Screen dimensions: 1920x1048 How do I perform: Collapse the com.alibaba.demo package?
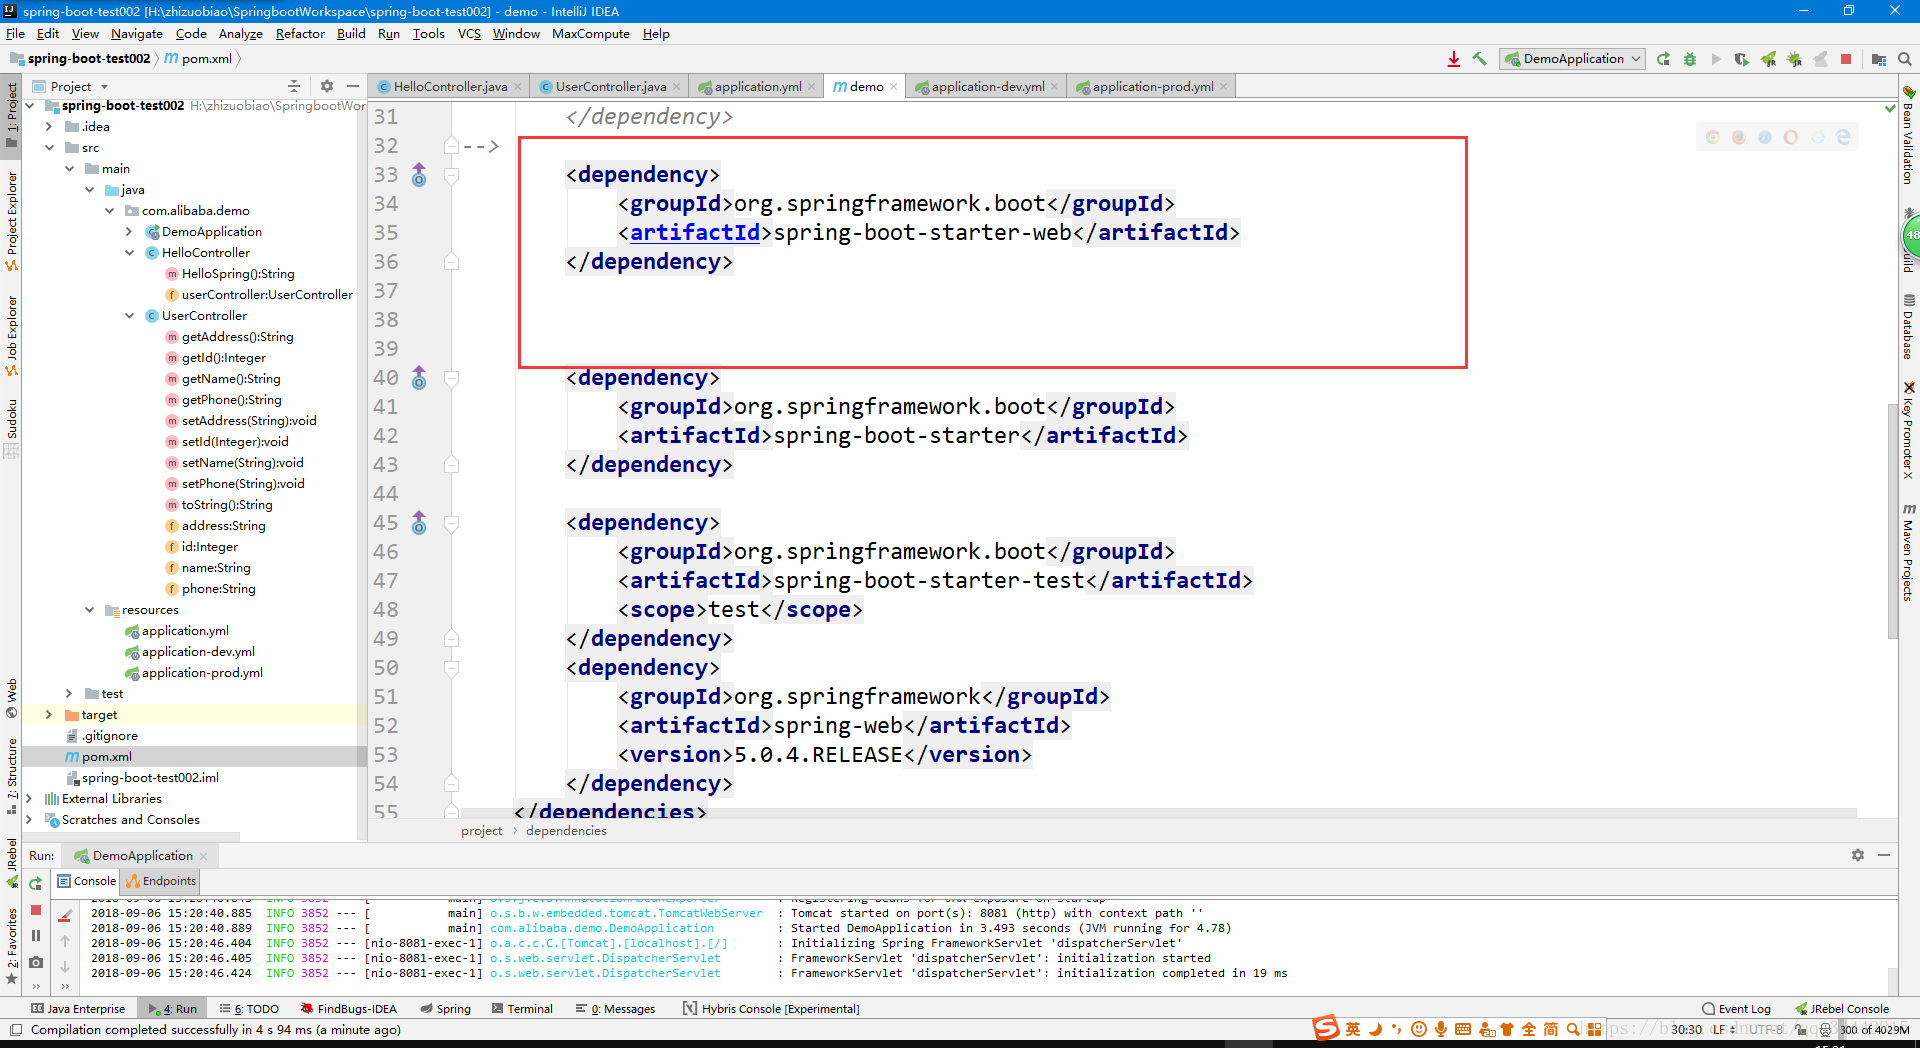click(110, 210)
